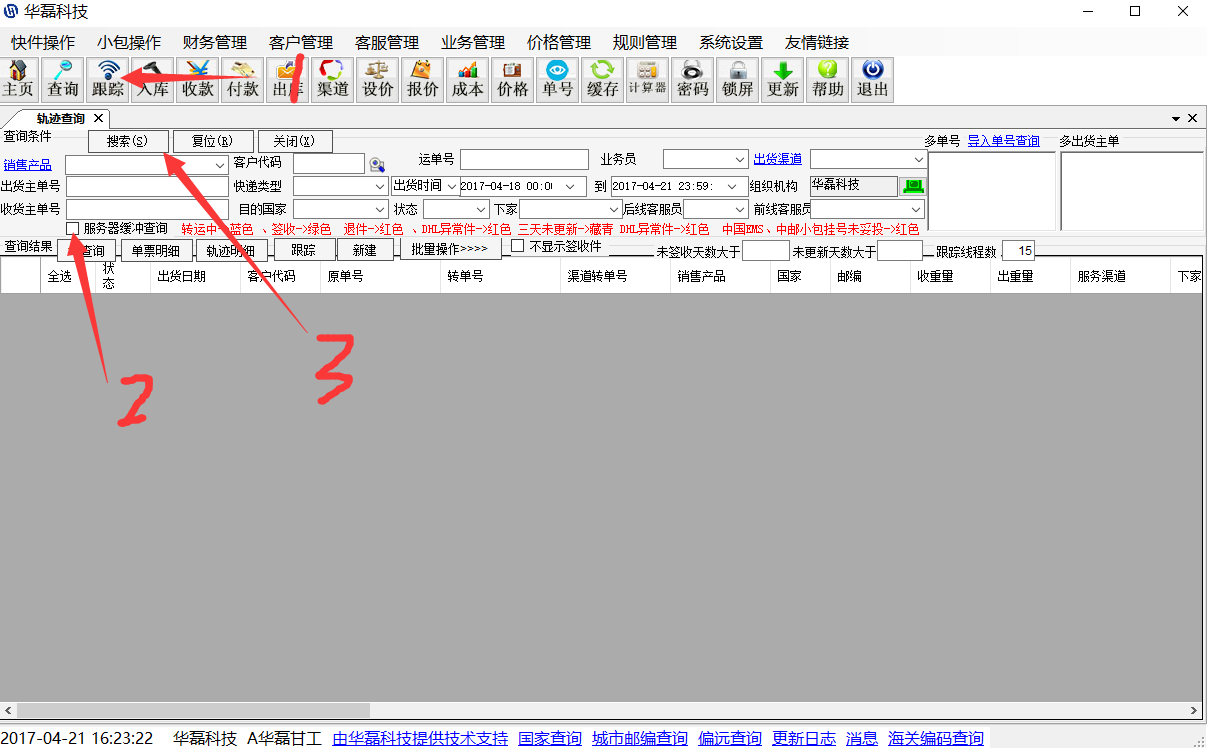
Task: Click the 搜索(S) button
Action: 128,141
